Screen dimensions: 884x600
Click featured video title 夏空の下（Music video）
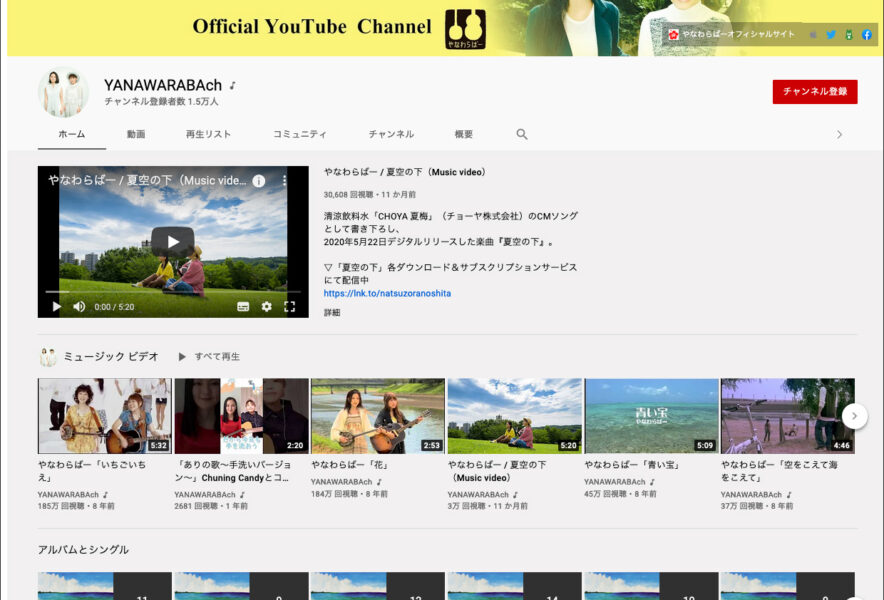coord(404,172)
